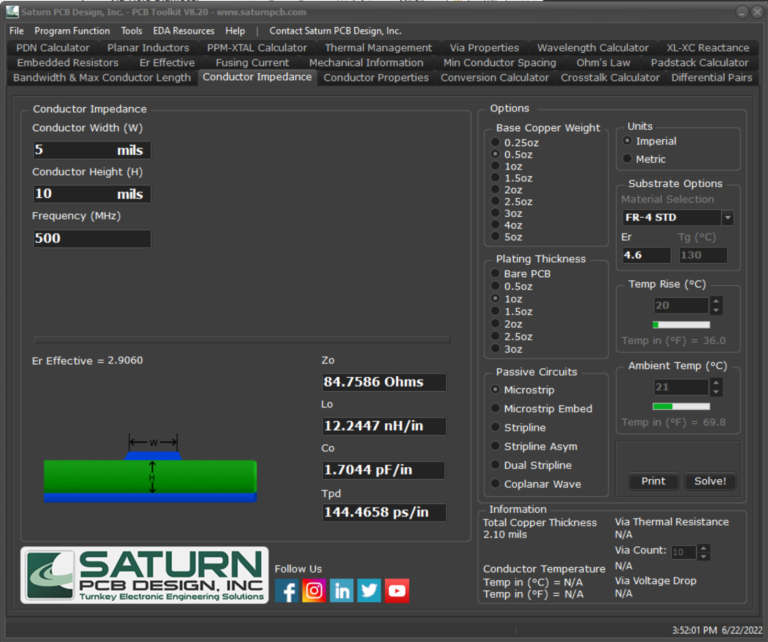This screenshot has width=768, height=642.
Task: Switch to the Differential Pairs tab
Action: coord(711,78)
